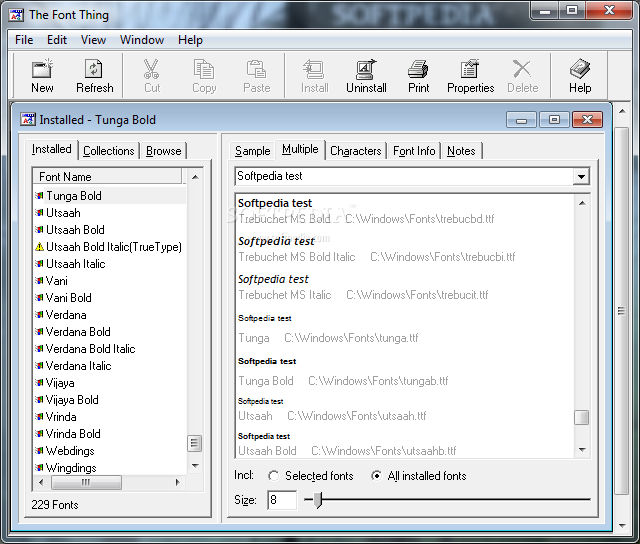640x544 pixels.
Task: Click the warning icon beside Utsaah Bold Italic
Action: coord(39,246)
